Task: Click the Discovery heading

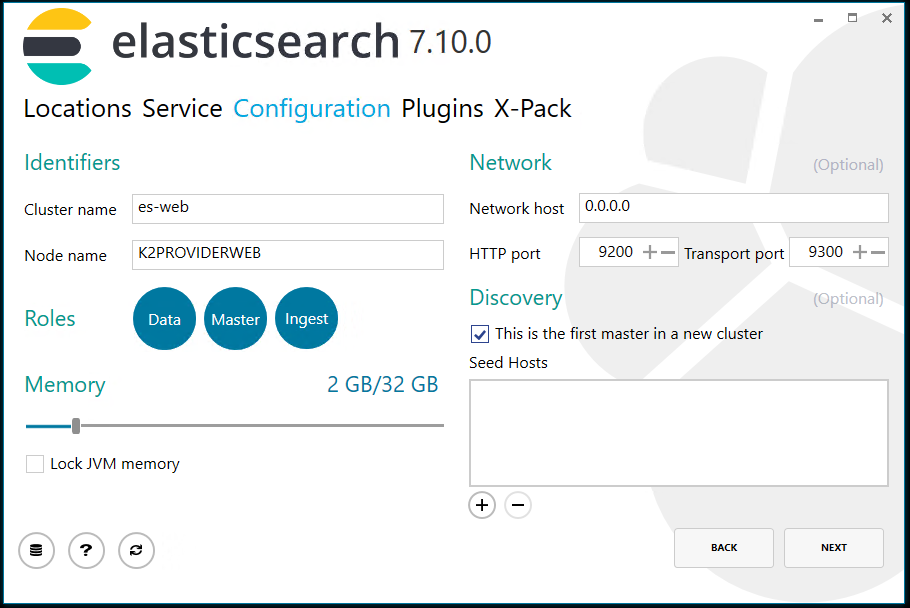Action: tap(516, 298)
